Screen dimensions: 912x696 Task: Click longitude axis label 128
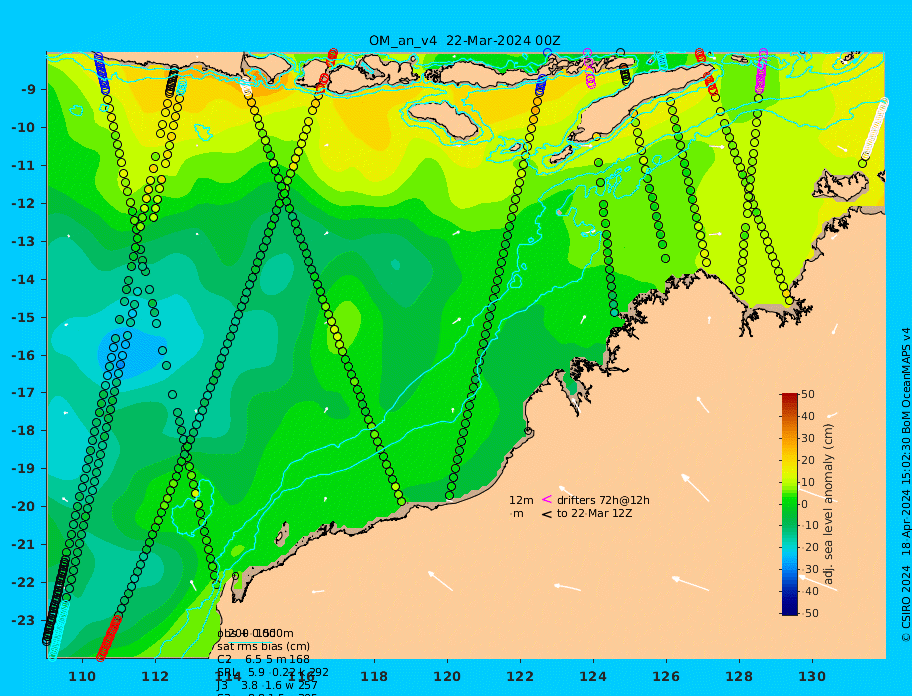pyautogui.click(x=739, y=676)
